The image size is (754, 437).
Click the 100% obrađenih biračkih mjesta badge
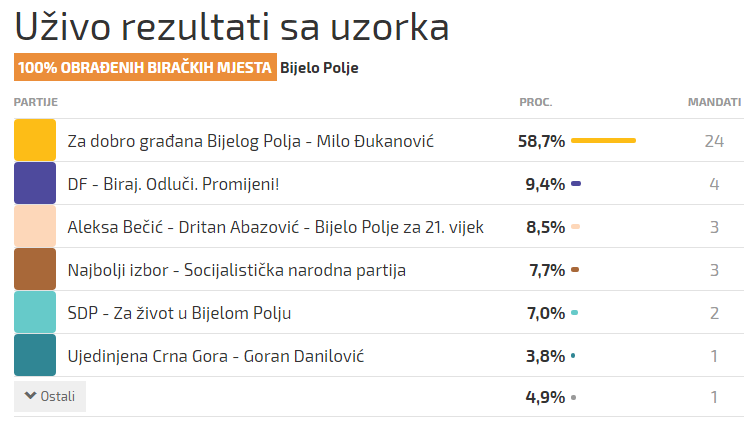pos(145,68)
